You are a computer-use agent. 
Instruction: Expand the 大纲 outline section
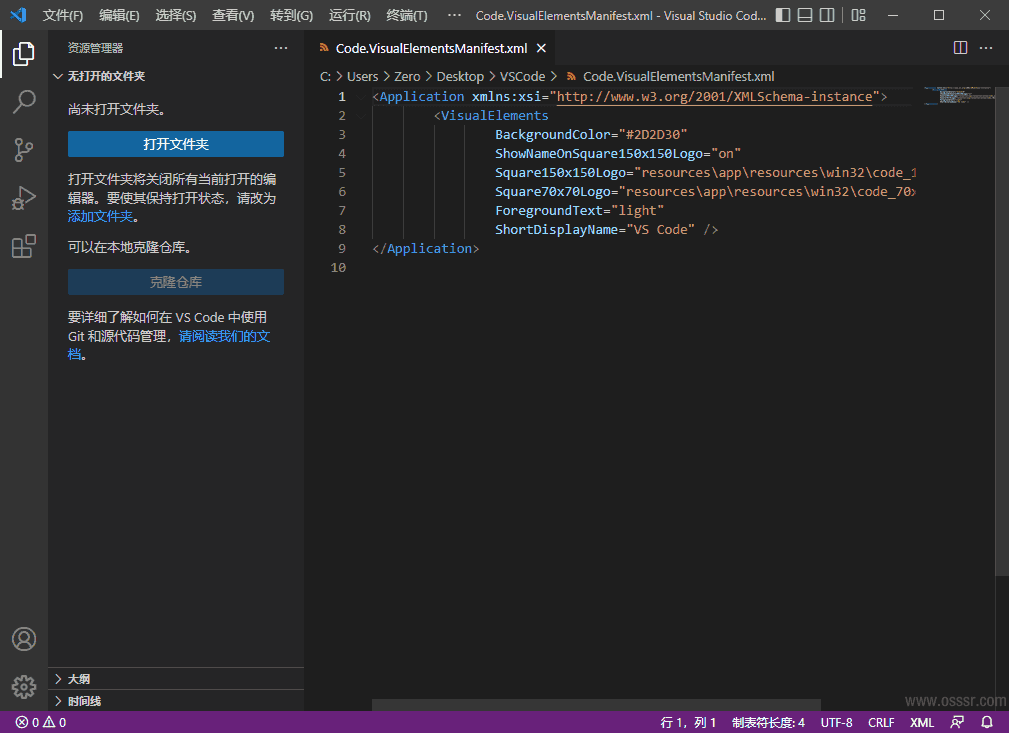(x=176, y=679)
